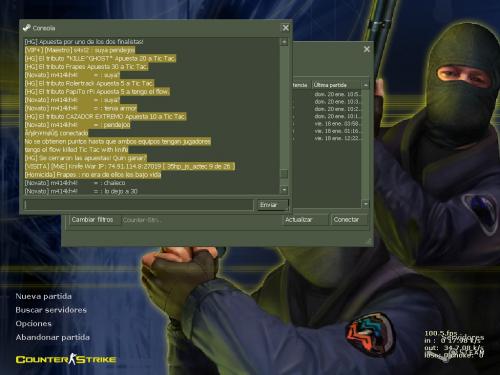Click the console command input field
Screen dimensions: 500x375
click(x=139, y=205)
